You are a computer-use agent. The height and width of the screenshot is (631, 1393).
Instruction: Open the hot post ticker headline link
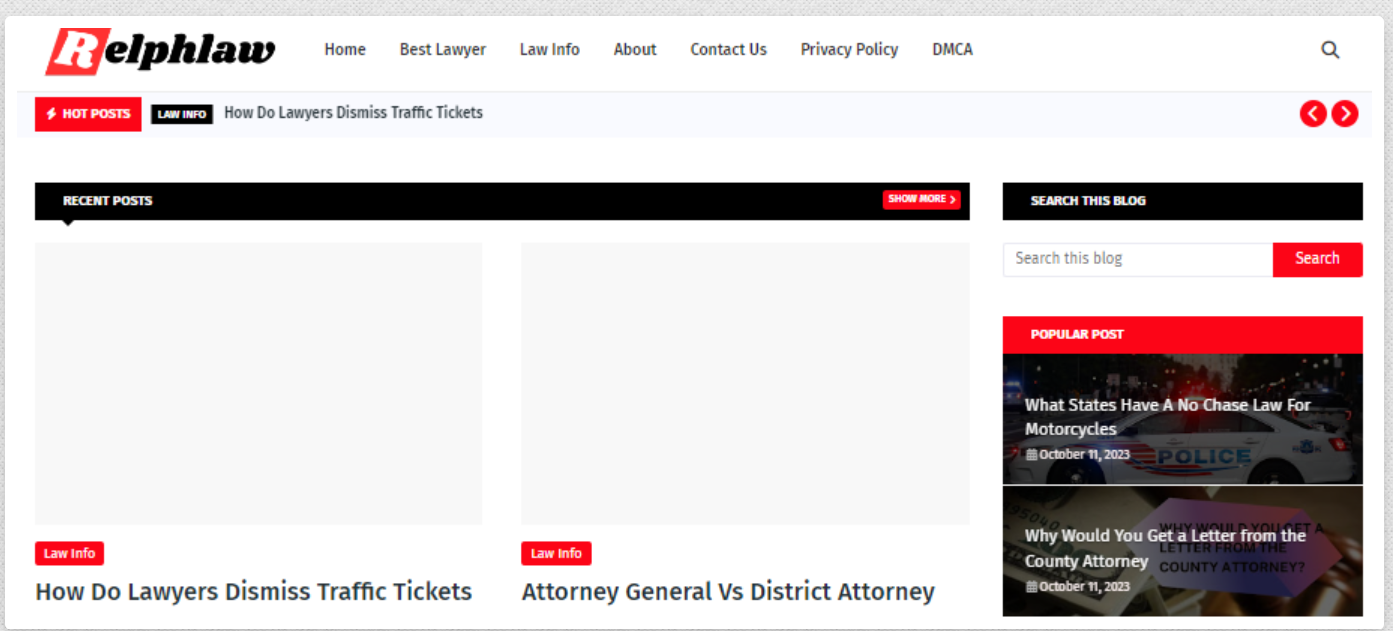(x=353, y=113)
